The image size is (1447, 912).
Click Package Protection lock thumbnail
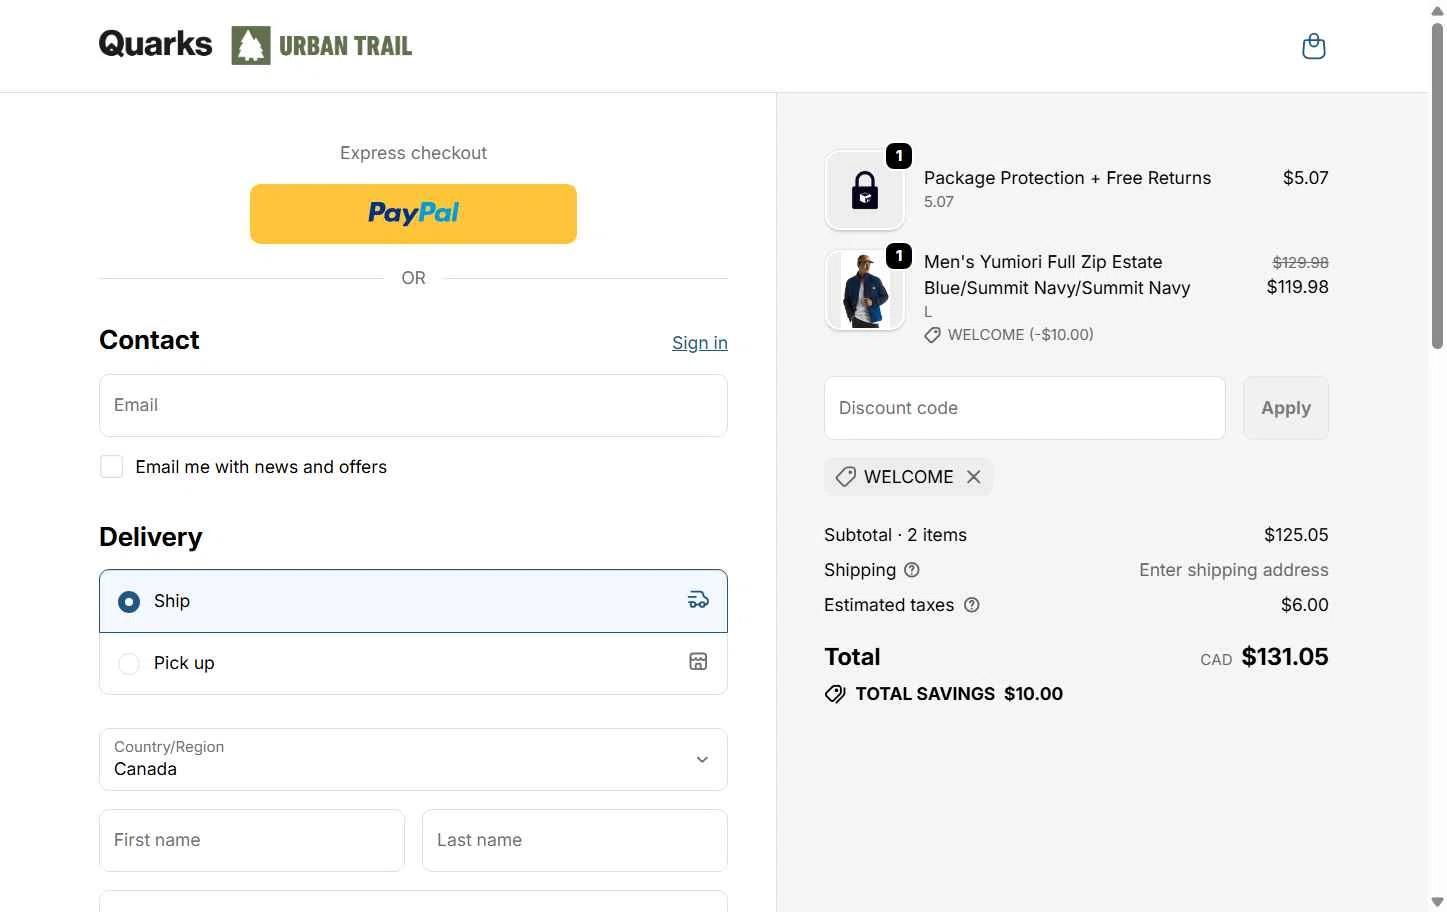pyautogui.click(x=865, y=190)
